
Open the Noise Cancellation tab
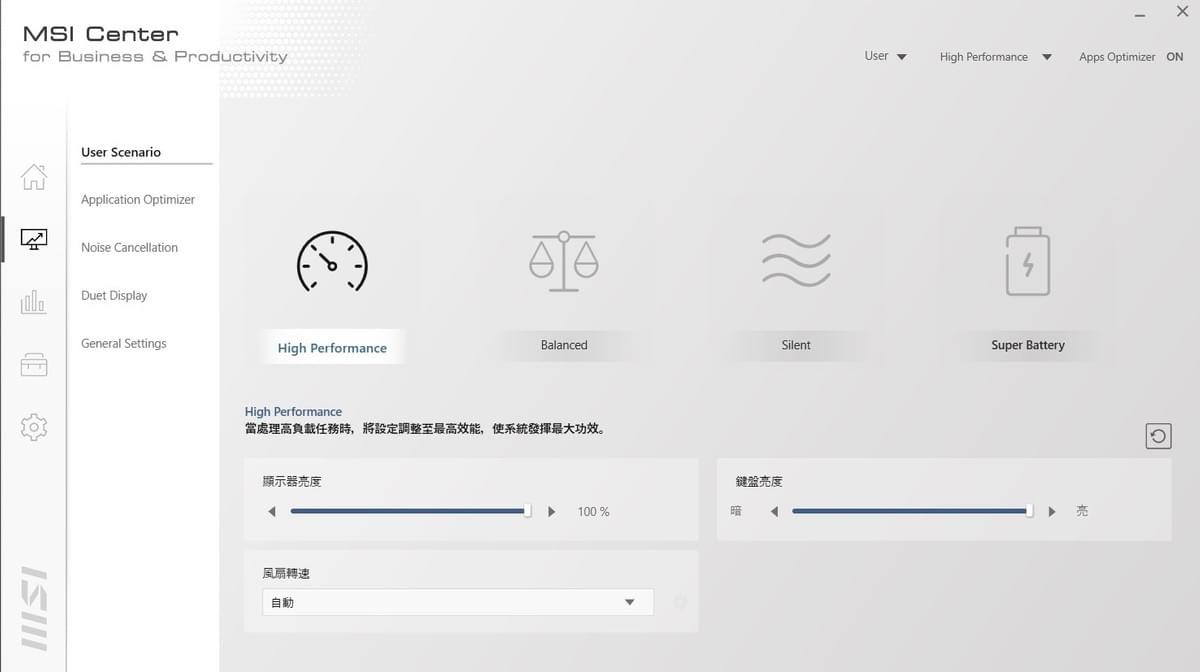130,248
